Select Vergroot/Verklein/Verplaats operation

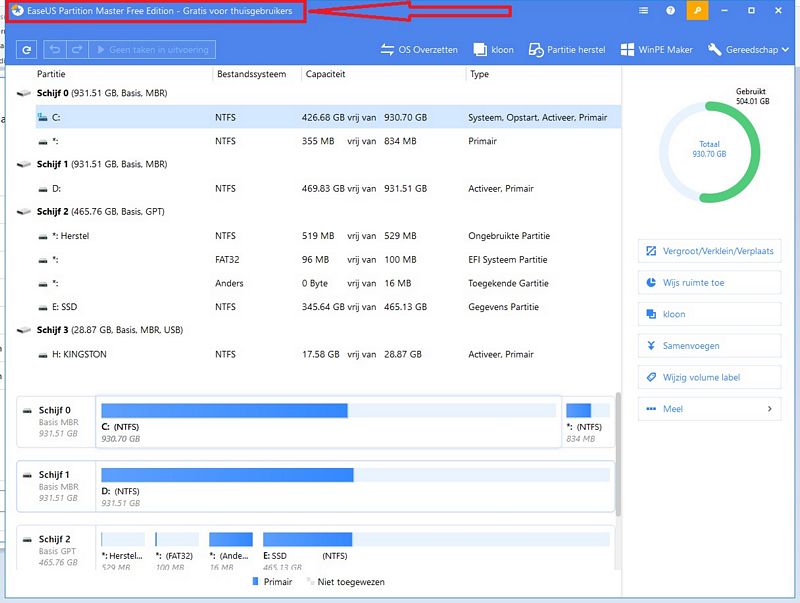(x=710, y=251)
